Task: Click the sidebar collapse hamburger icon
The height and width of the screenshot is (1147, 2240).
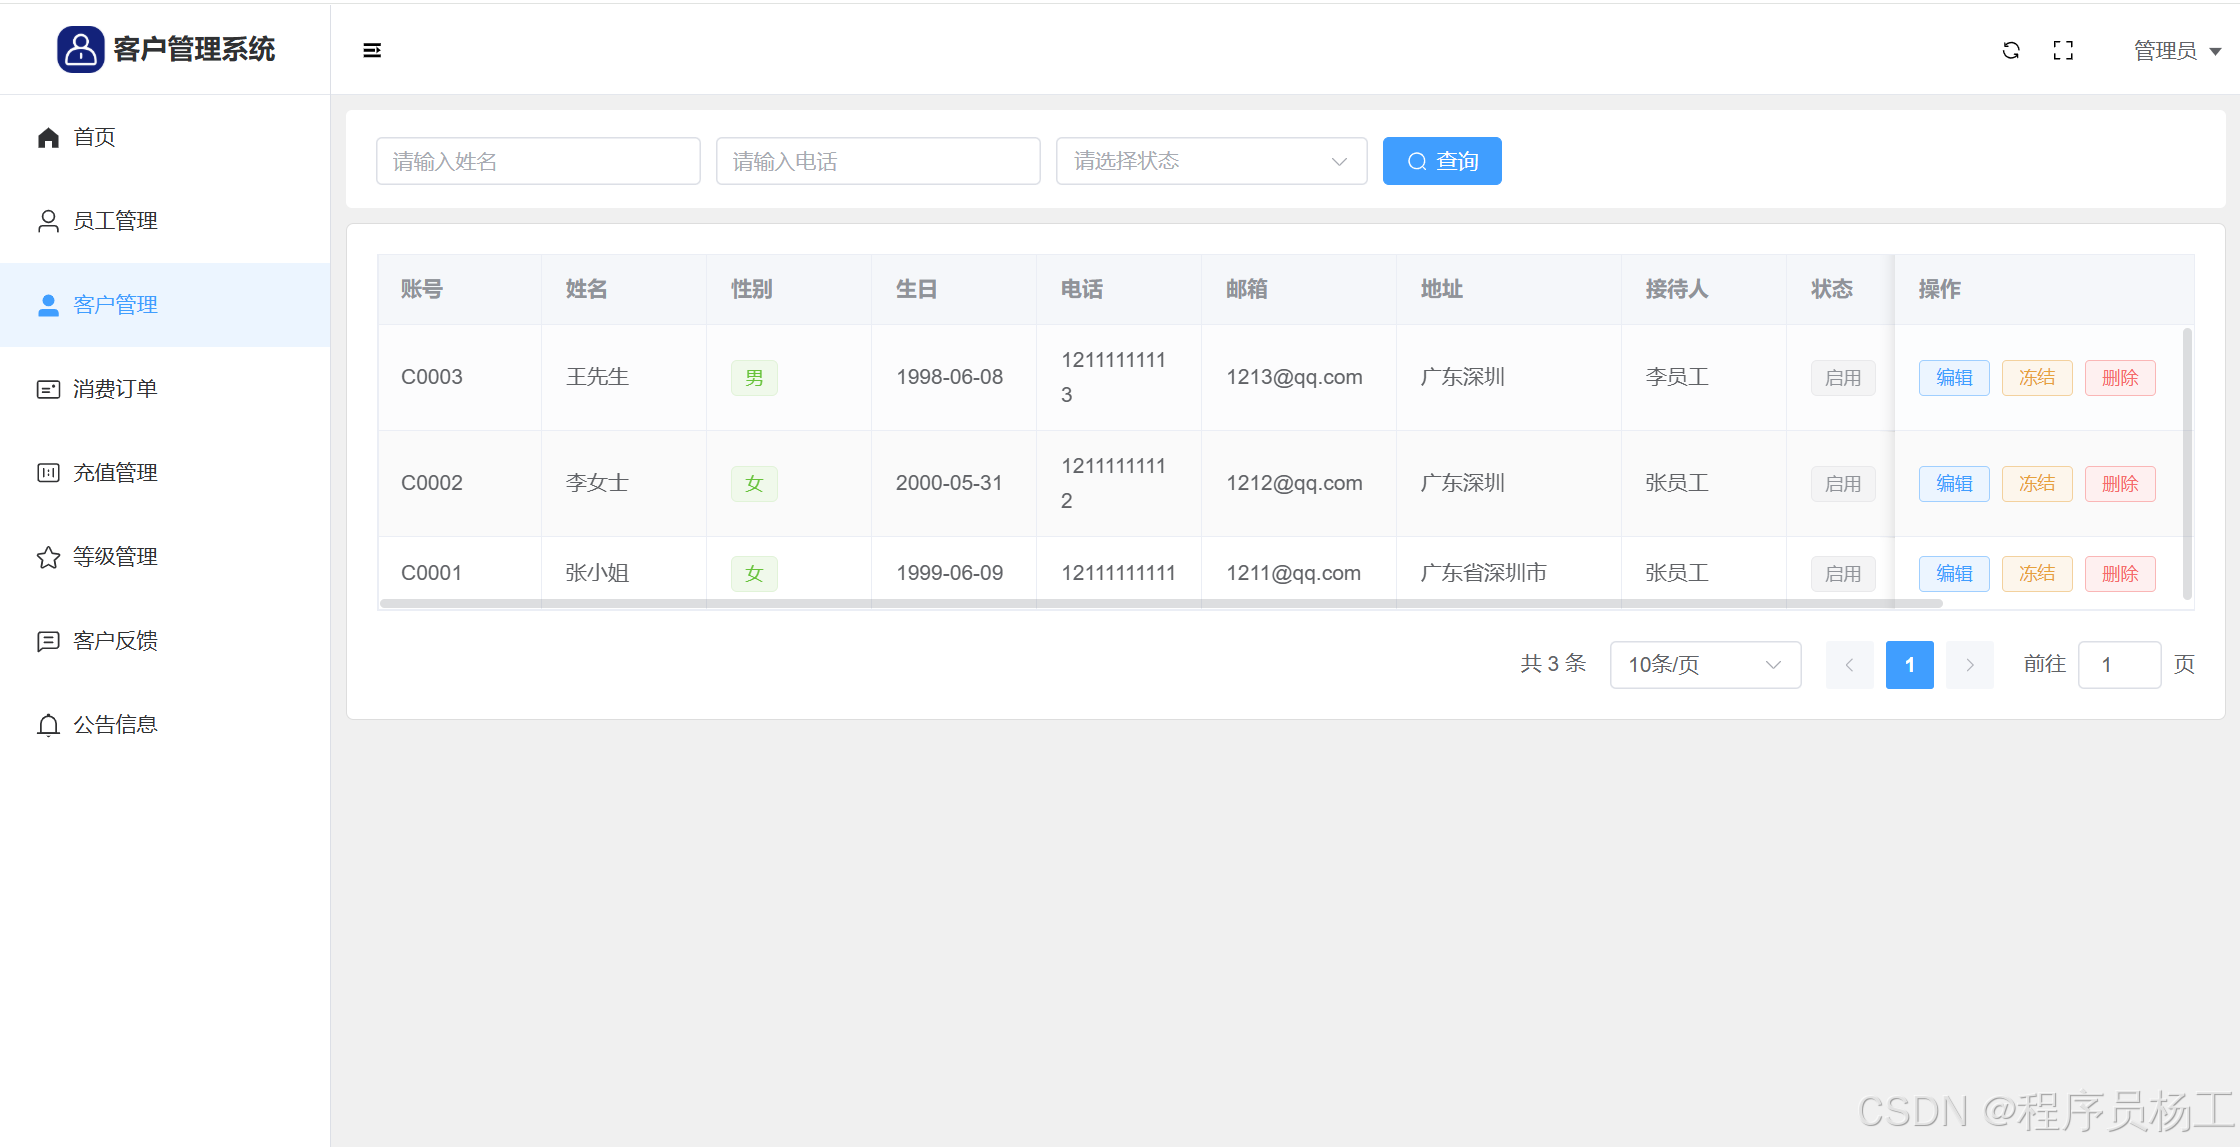Action: 372,50
